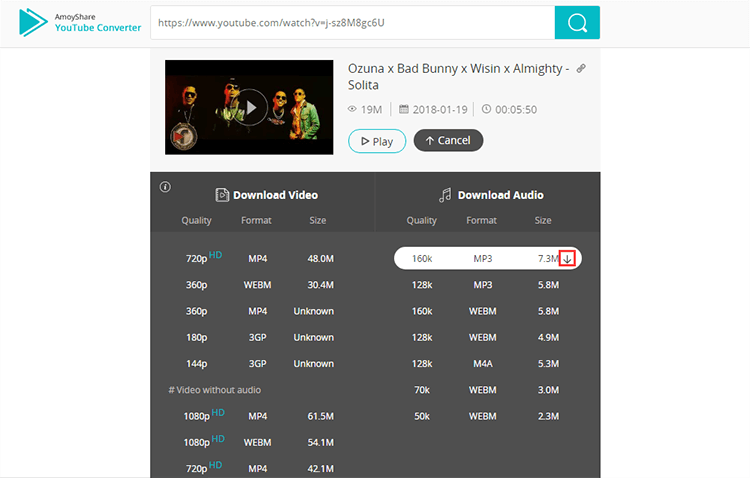Click the video title Ozuna x Bad Bunny
This screenshot has height=478, width=750.
point(458,77)
